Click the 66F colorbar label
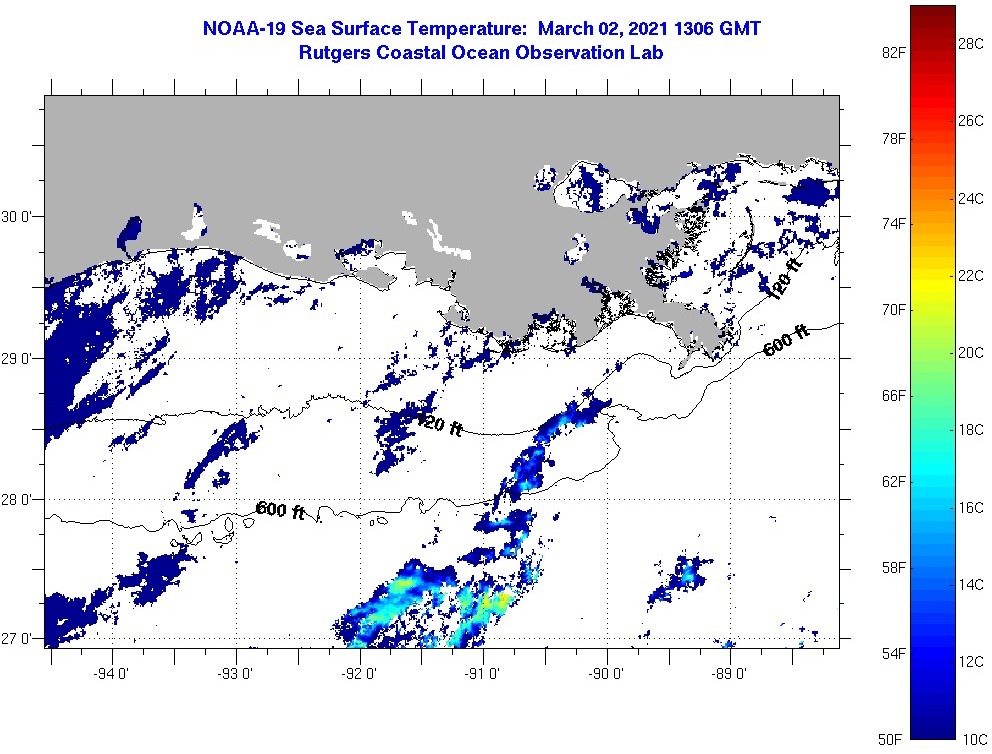This screenshot has height=754, width=992. coord(893,396)
